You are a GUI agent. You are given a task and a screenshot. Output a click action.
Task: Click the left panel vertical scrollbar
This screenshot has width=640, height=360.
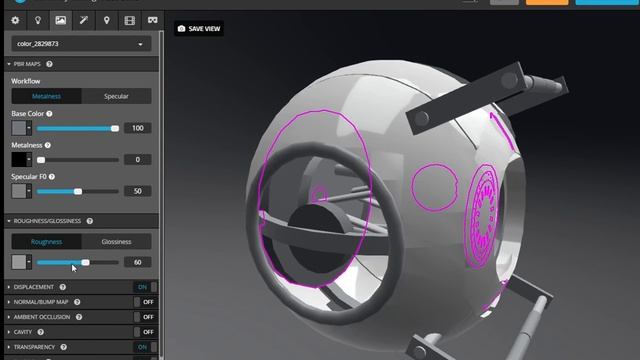click(x=161, y=195)
